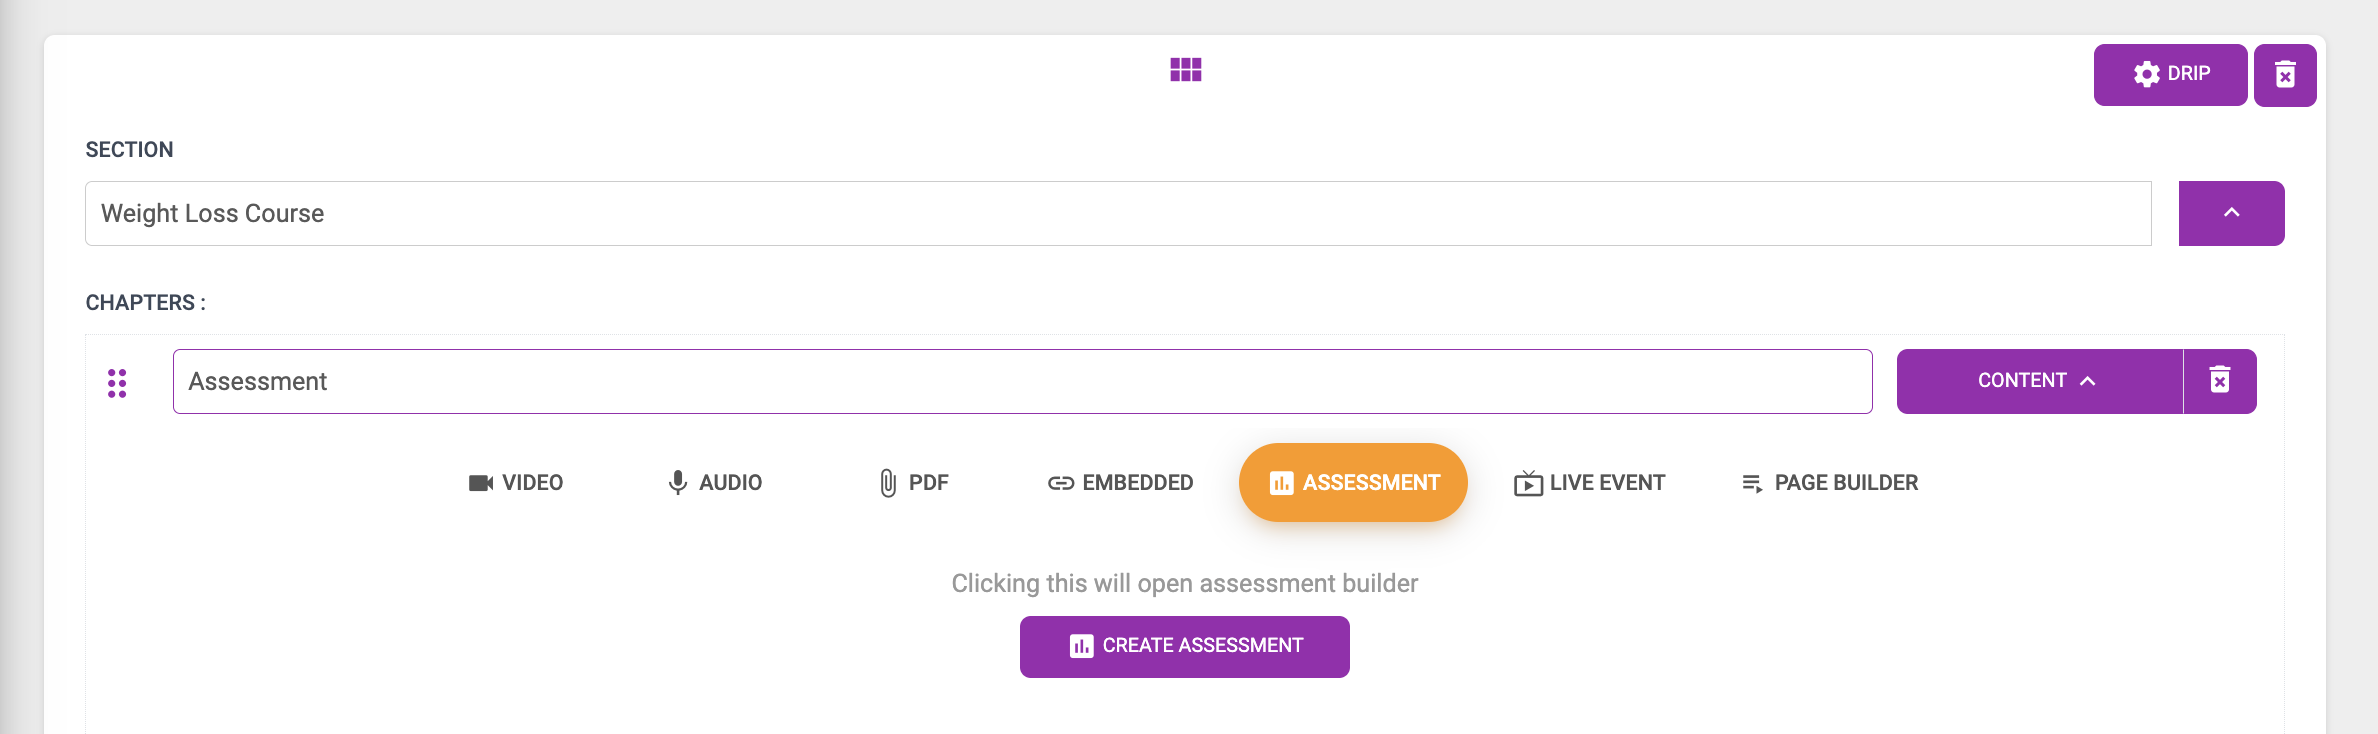Click the section grid drag handle icon
This screenshot has width=2378, height=734.
pyautogui.click(x=1185, y=70)
